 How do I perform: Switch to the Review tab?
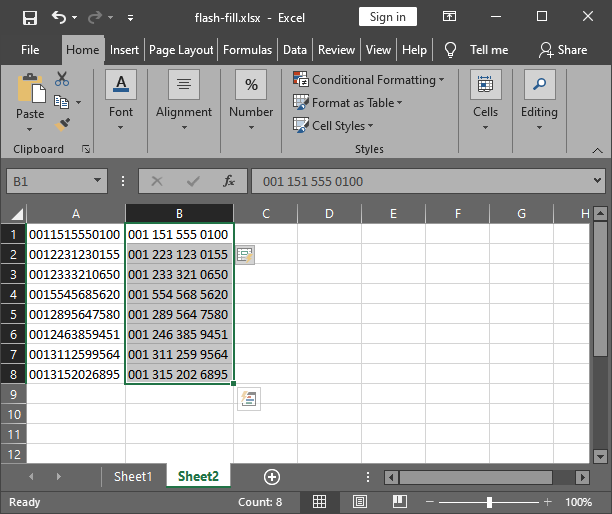336,50
